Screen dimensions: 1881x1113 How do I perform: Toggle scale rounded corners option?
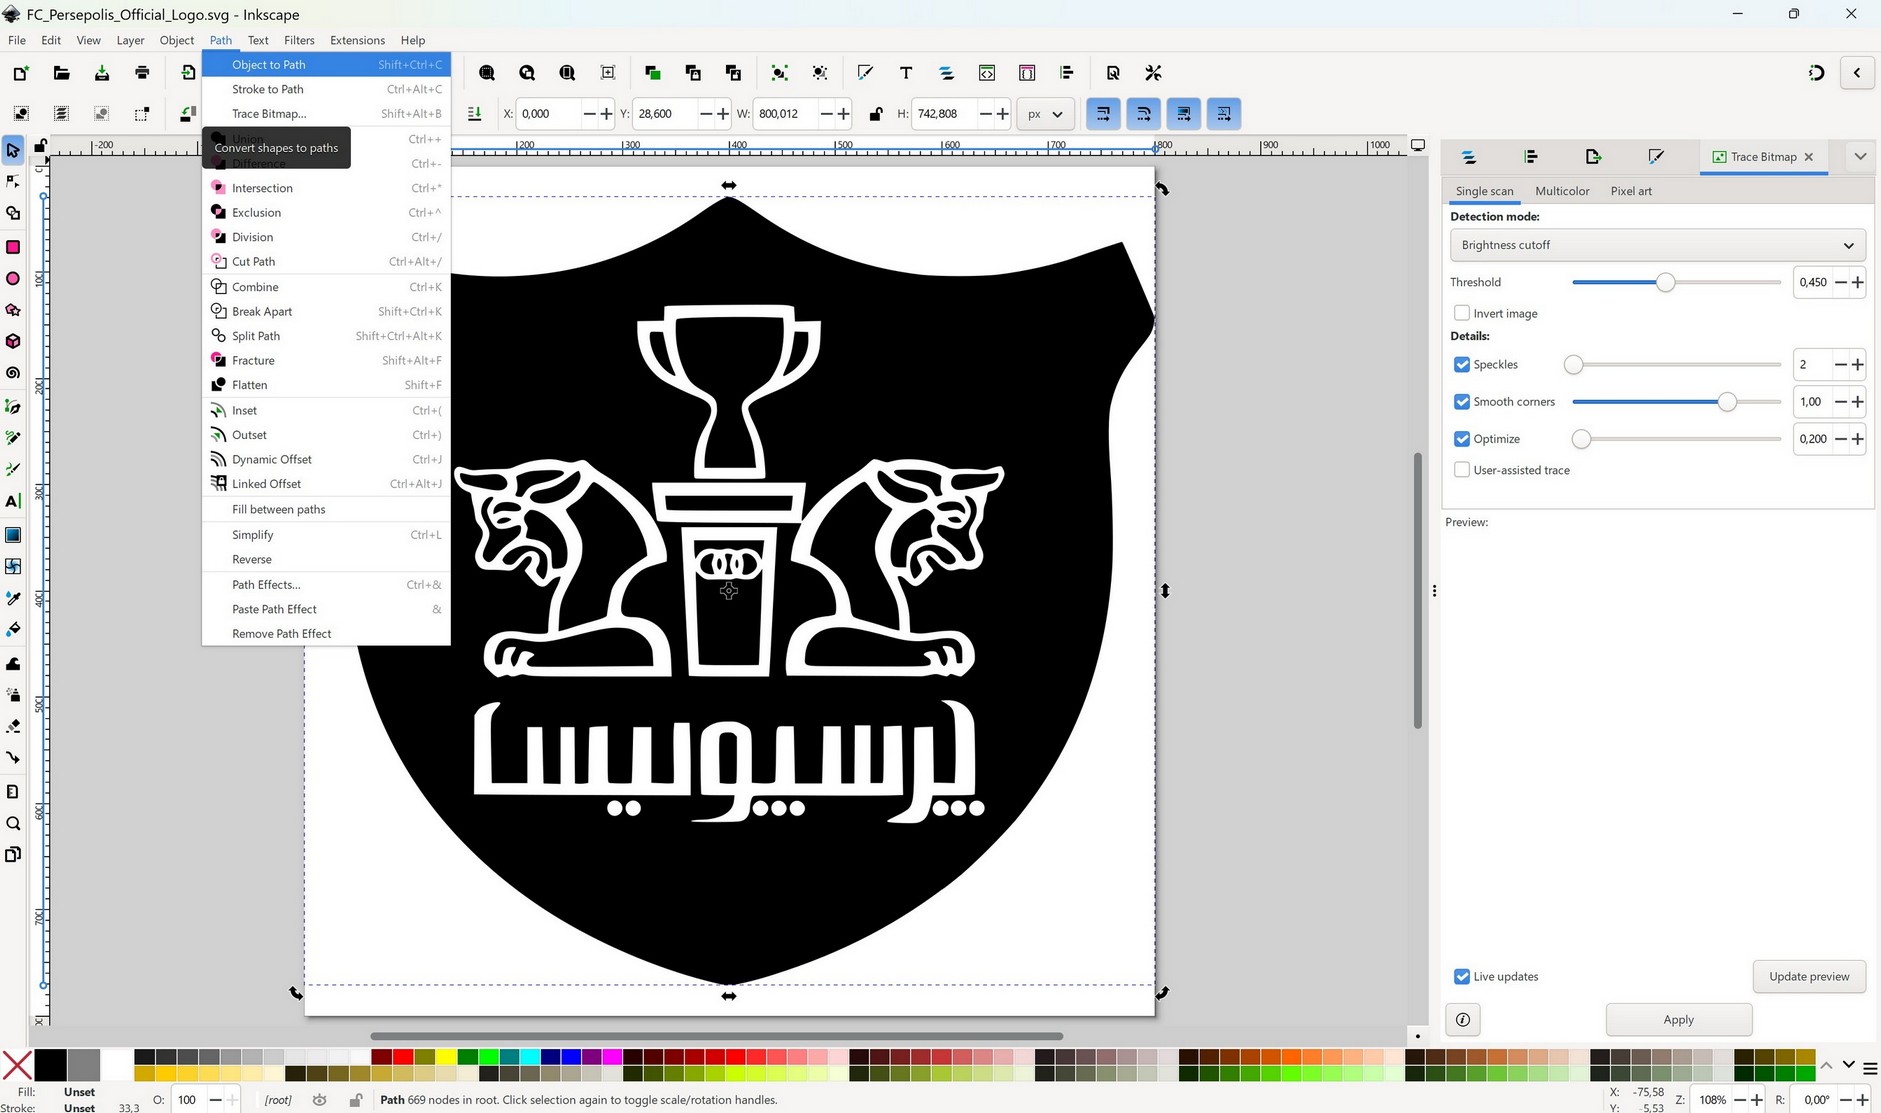[1143, 114]
